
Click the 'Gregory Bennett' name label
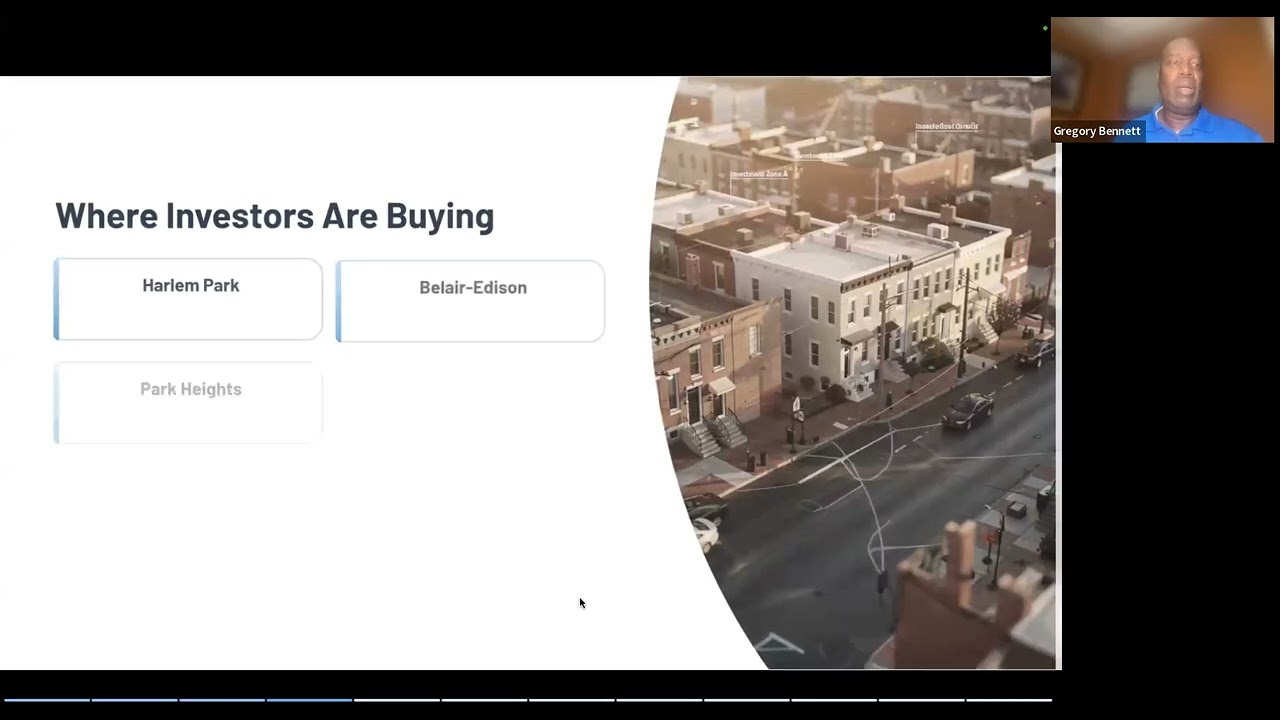(x=1097, y=132)
